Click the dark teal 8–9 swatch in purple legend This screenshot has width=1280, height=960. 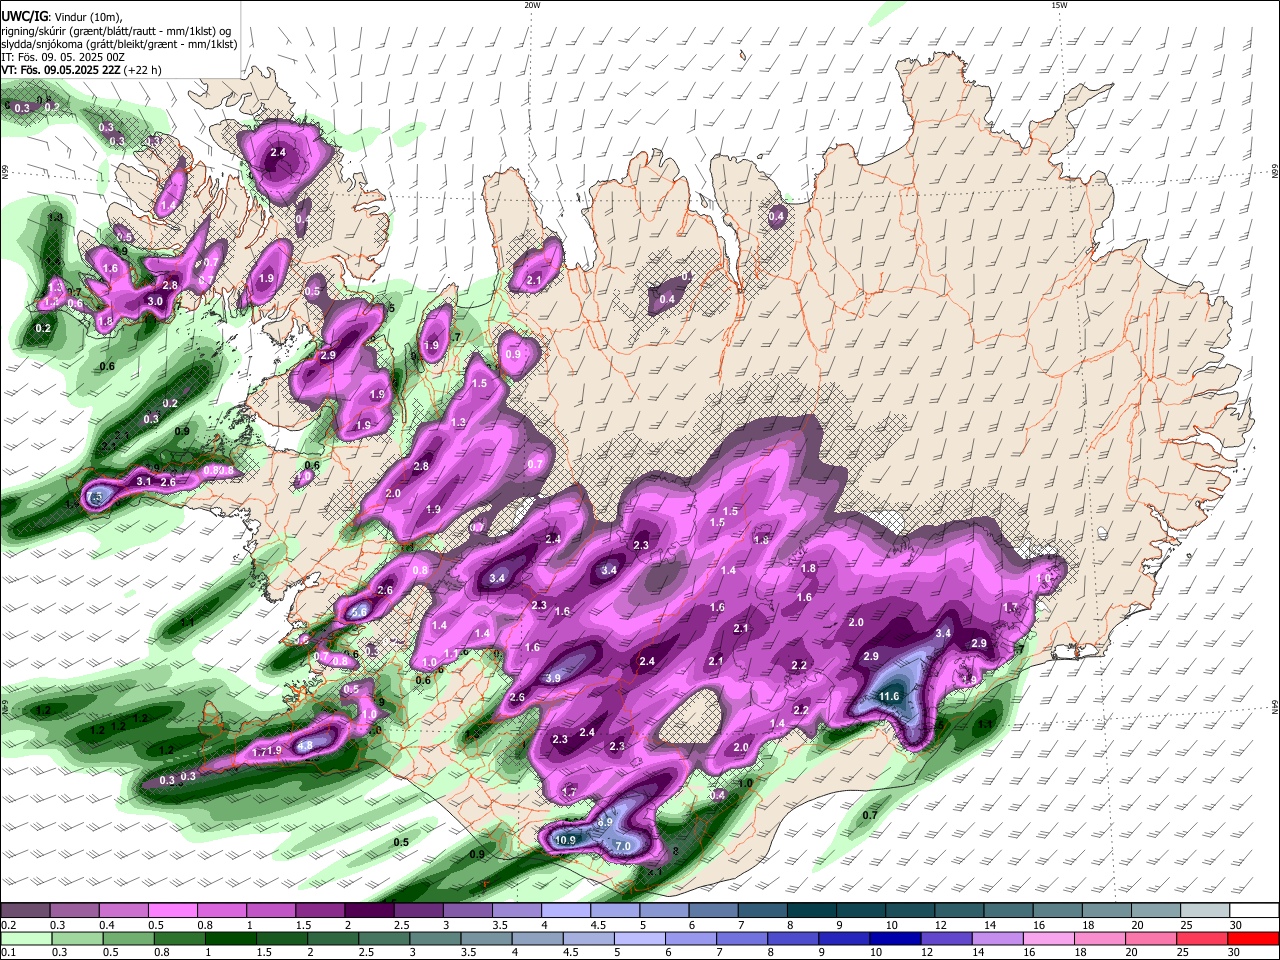[810, 911]
